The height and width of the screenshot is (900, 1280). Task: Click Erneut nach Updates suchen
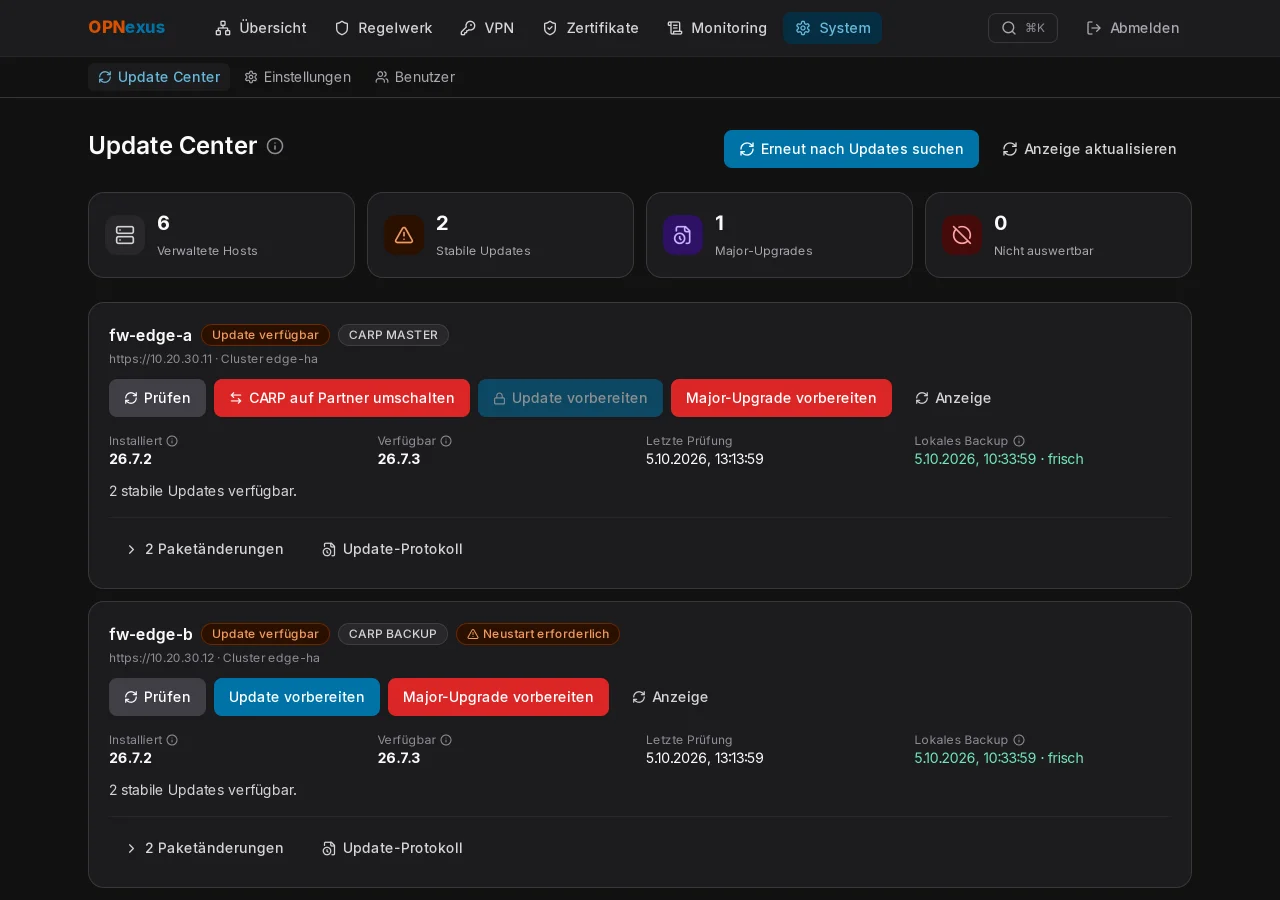coord(851,149)
